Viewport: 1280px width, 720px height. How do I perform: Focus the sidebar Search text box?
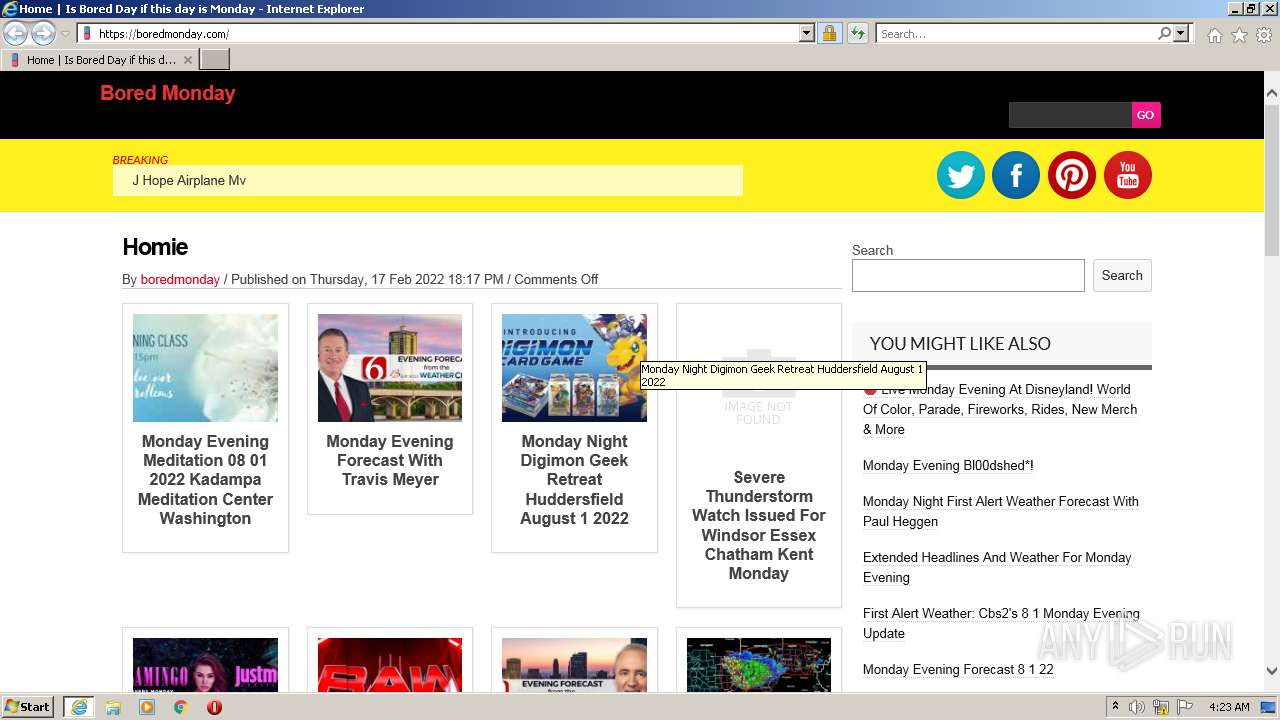point(968,276)
